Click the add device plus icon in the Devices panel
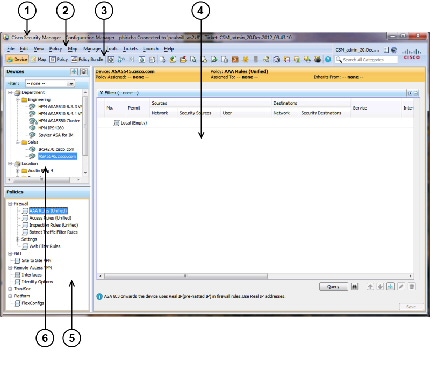The width and height of the screenshot is (433, 369). (74, 72)
